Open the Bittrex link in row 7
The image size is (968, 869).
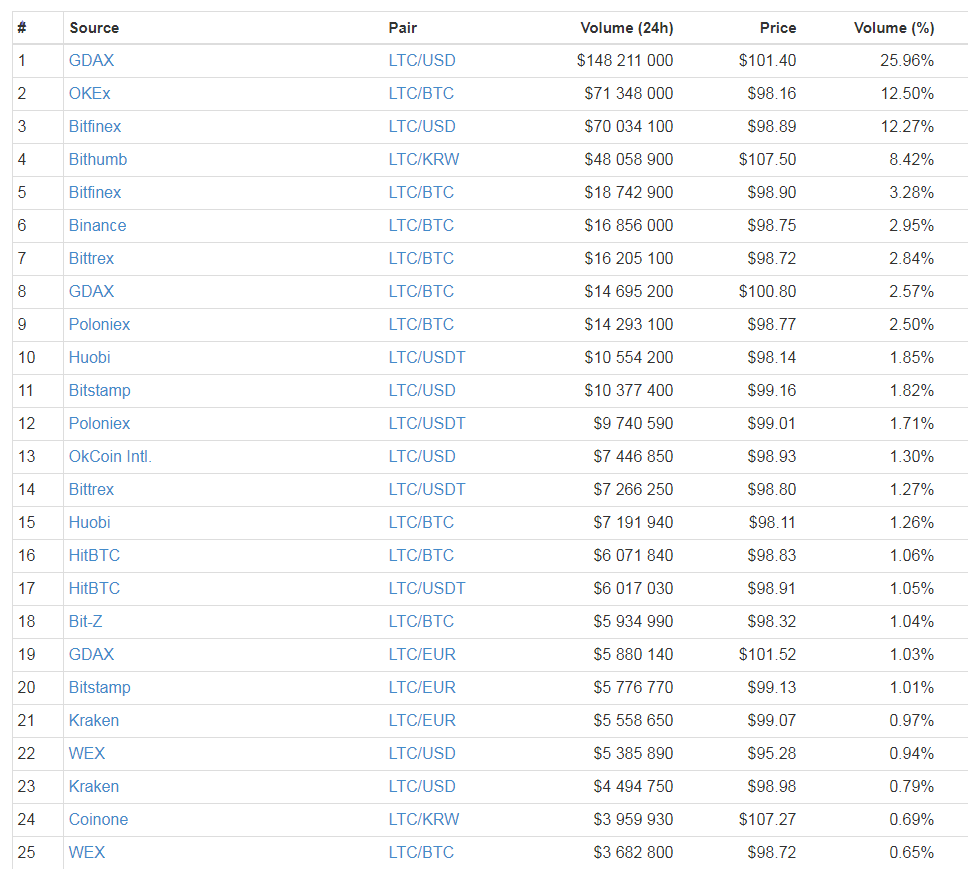[91, 259]
